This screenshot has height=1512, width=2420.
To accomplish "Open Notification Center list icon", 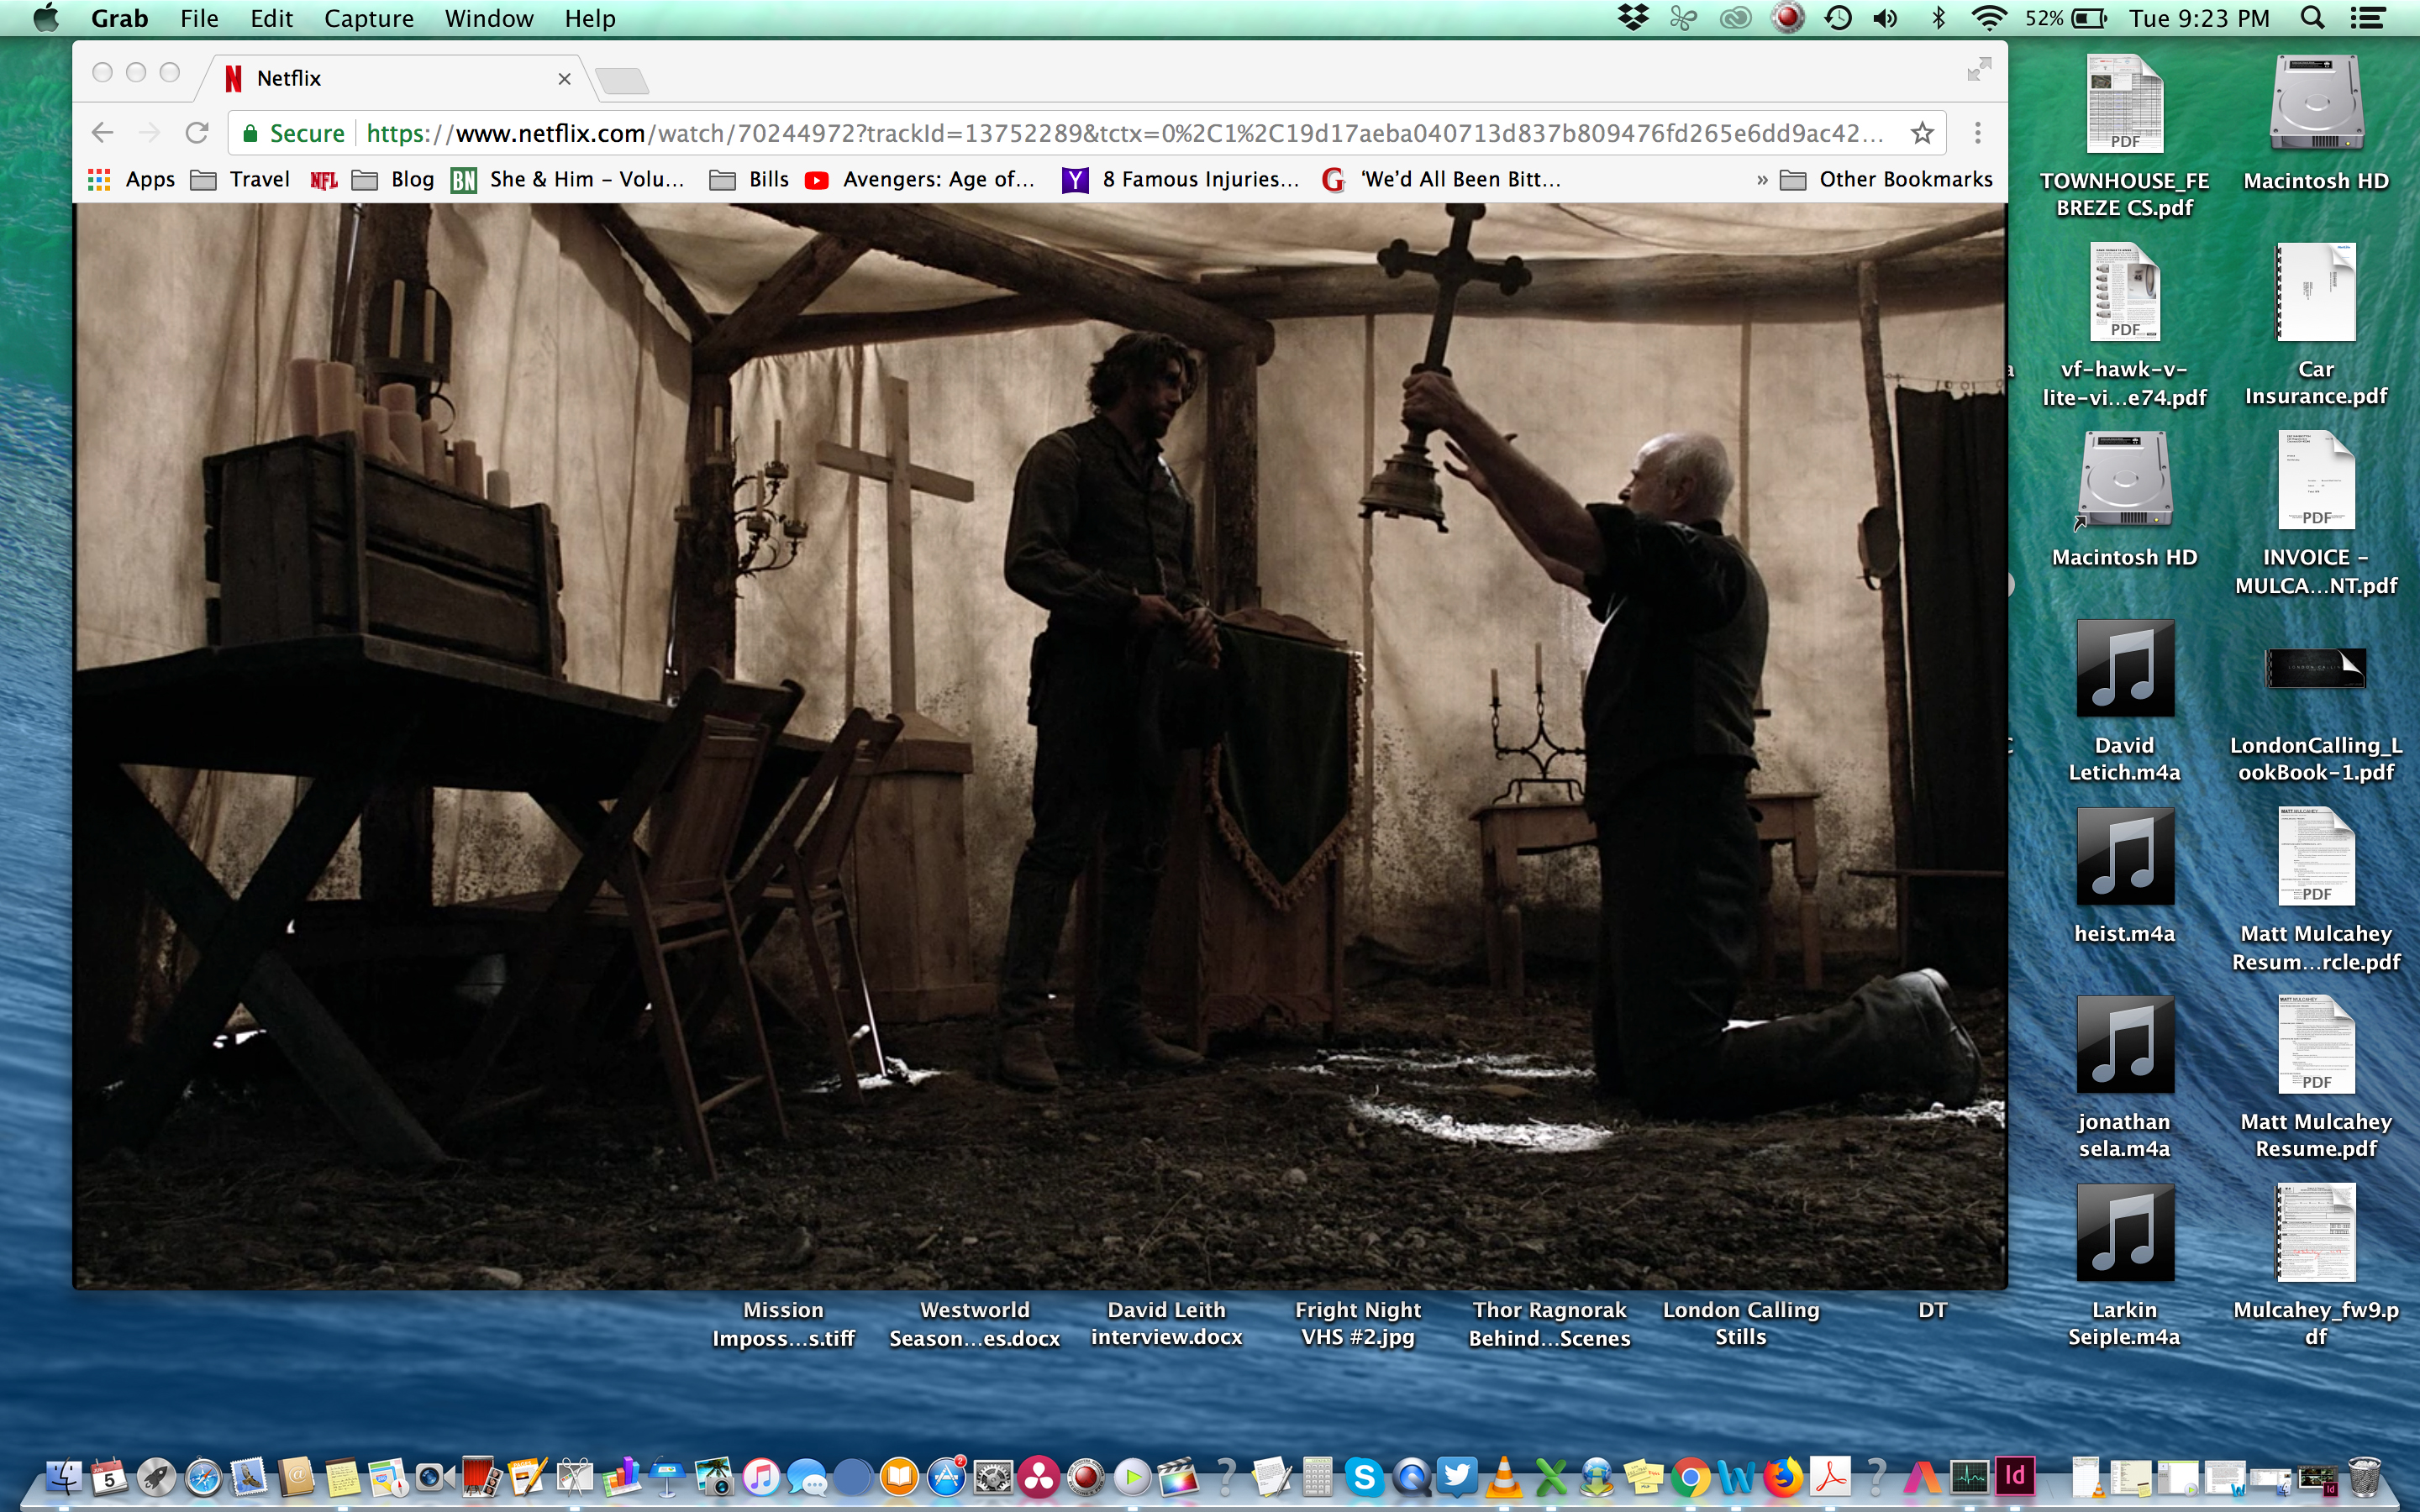I will [x=2367, y=18].
